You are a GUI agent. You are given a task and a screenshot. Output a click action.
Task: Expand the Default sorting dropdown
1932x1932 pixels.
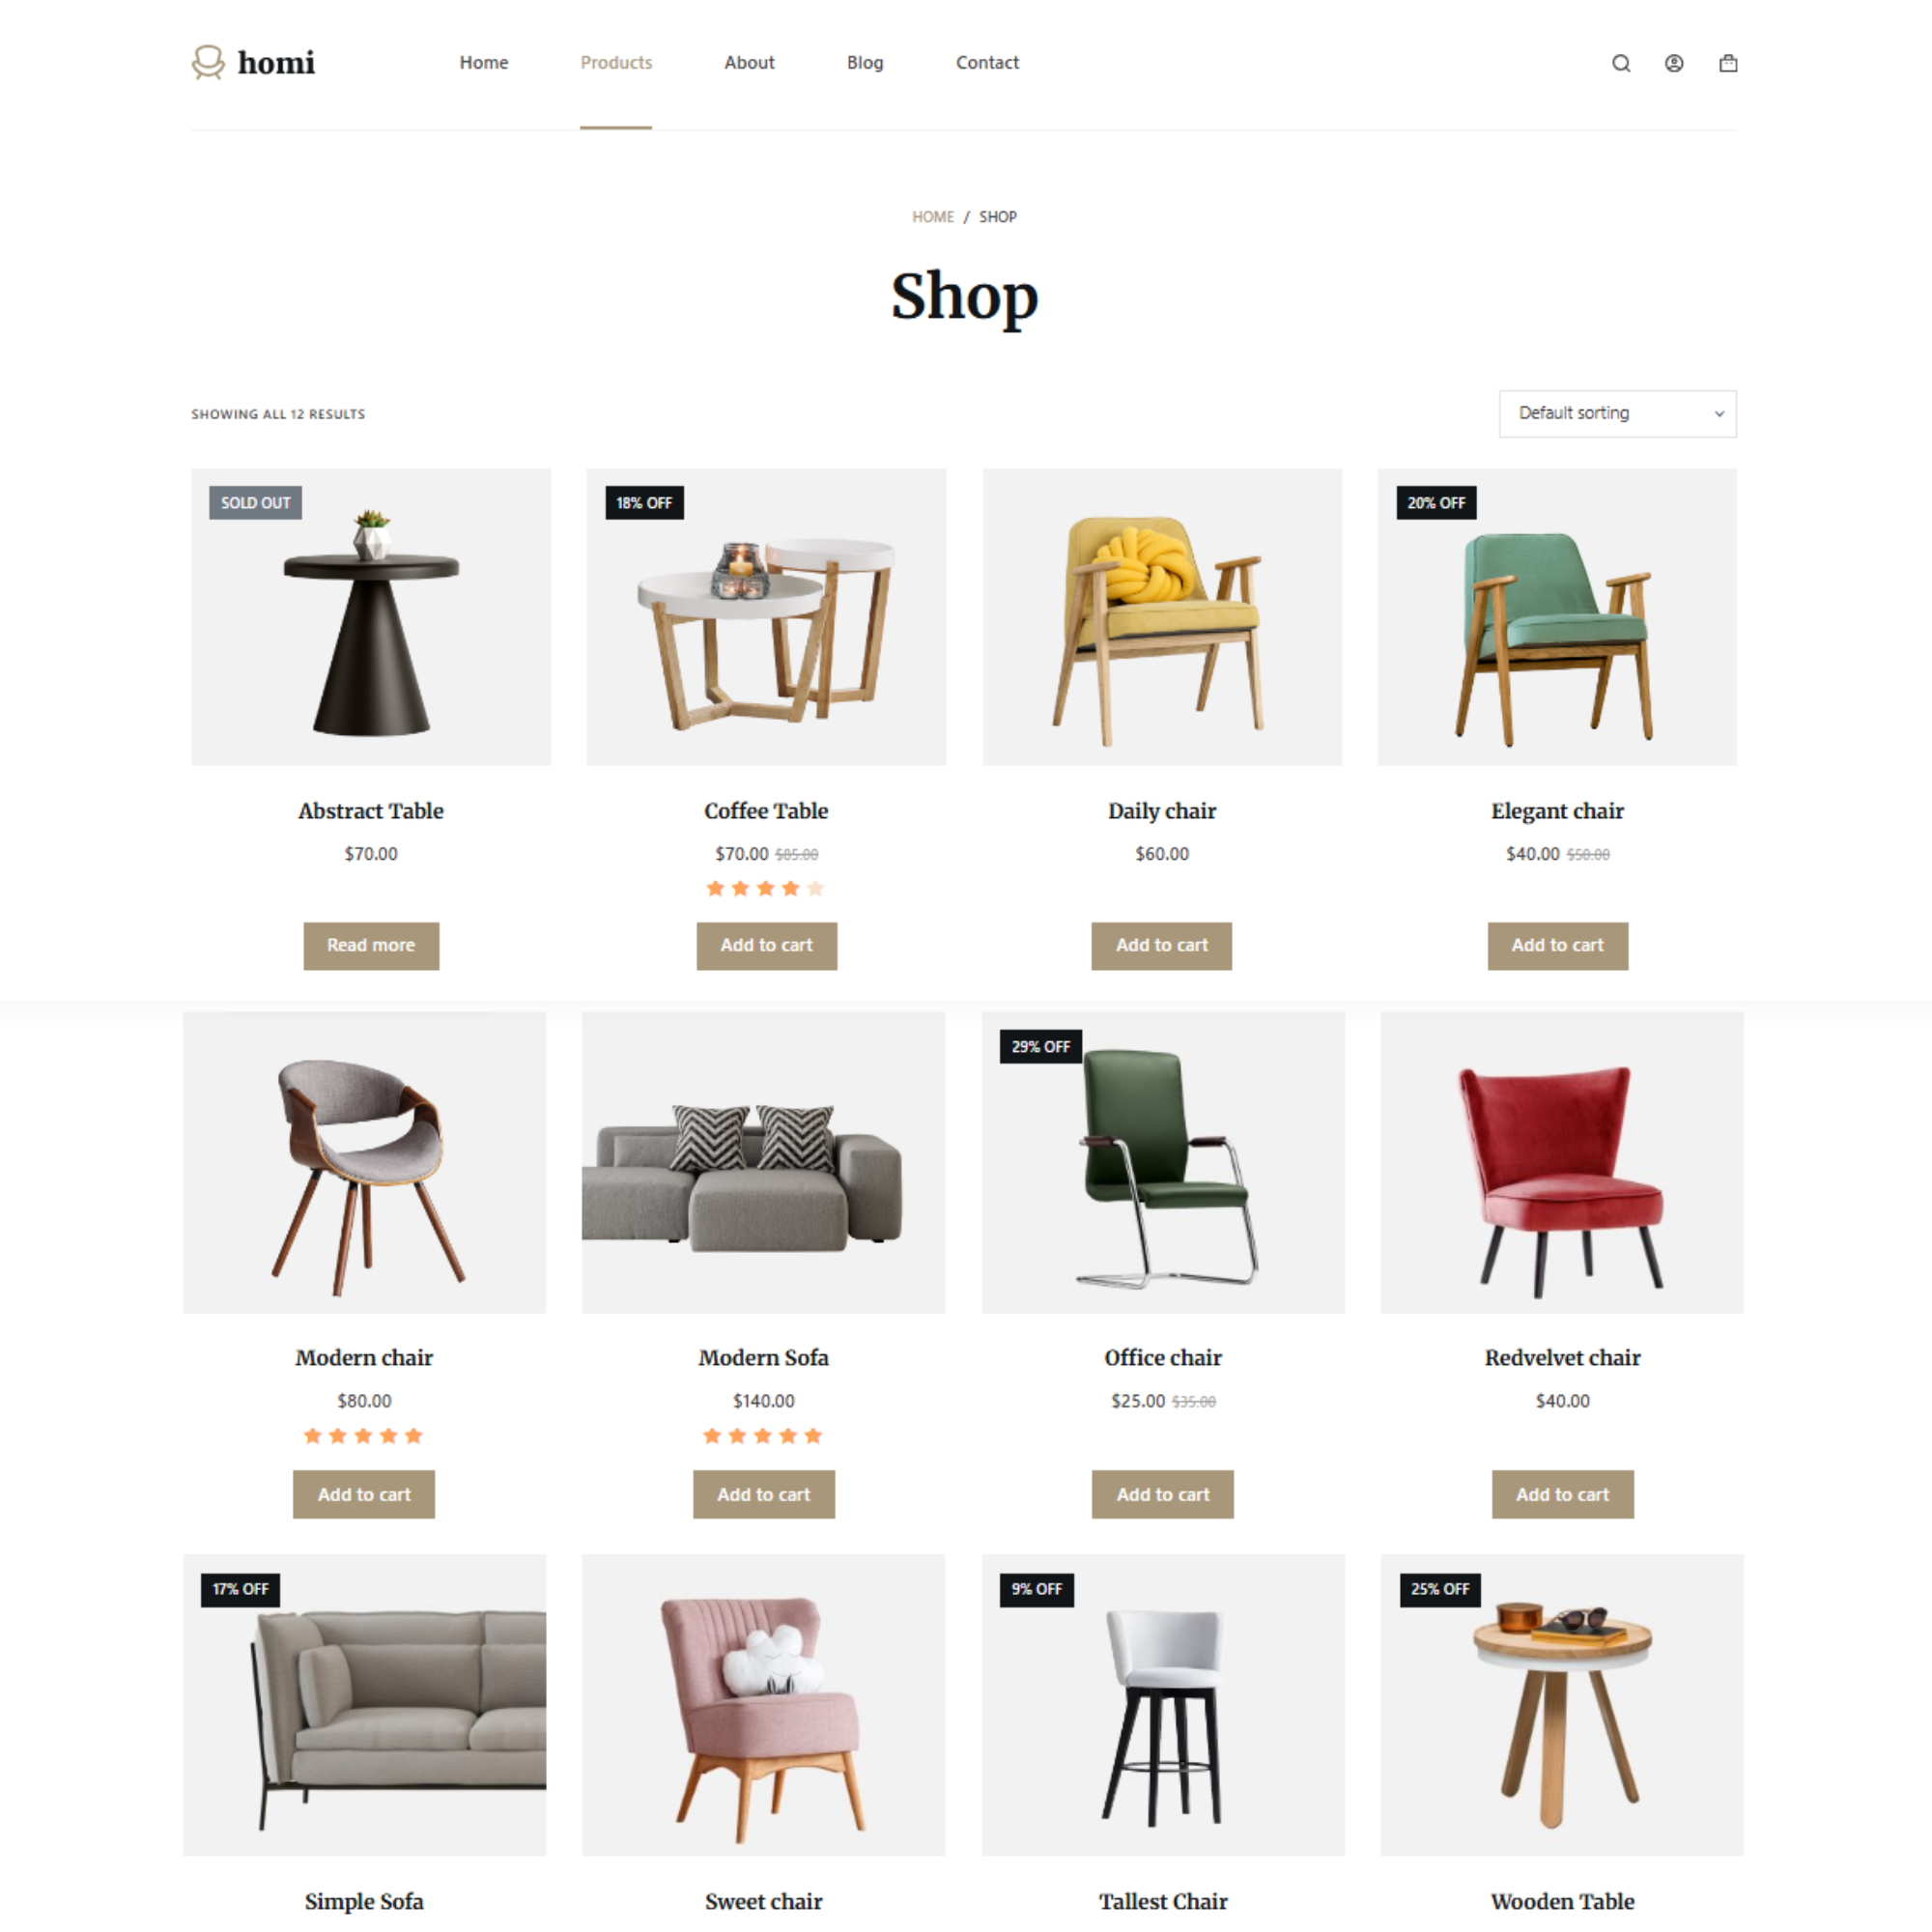[x=1617, y=413]
